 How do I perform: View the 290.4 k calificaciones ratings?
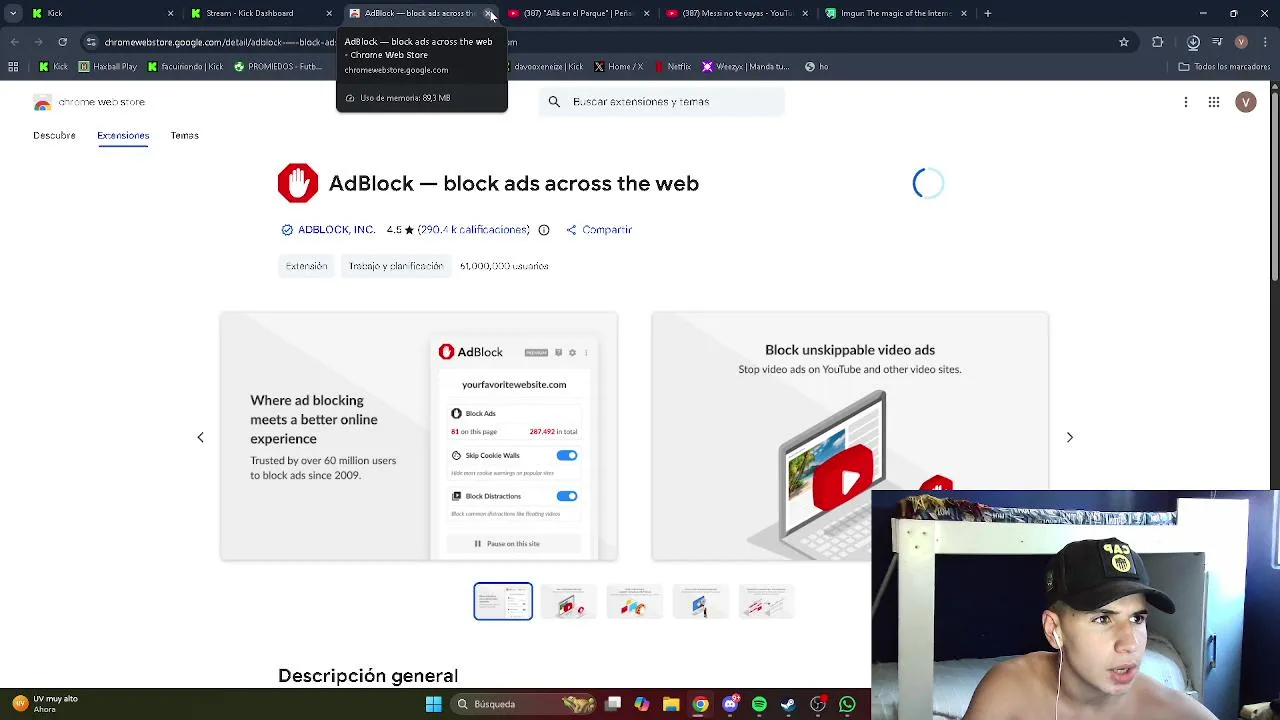click(474, 230)
